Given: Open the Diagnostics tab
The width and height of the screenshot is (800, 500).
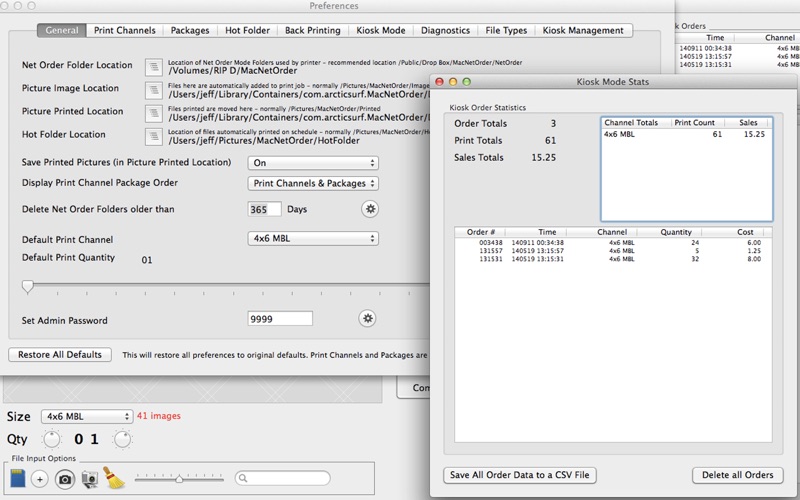Looking at the screenshot, I should pyautogui.click(x=445, y=30).
